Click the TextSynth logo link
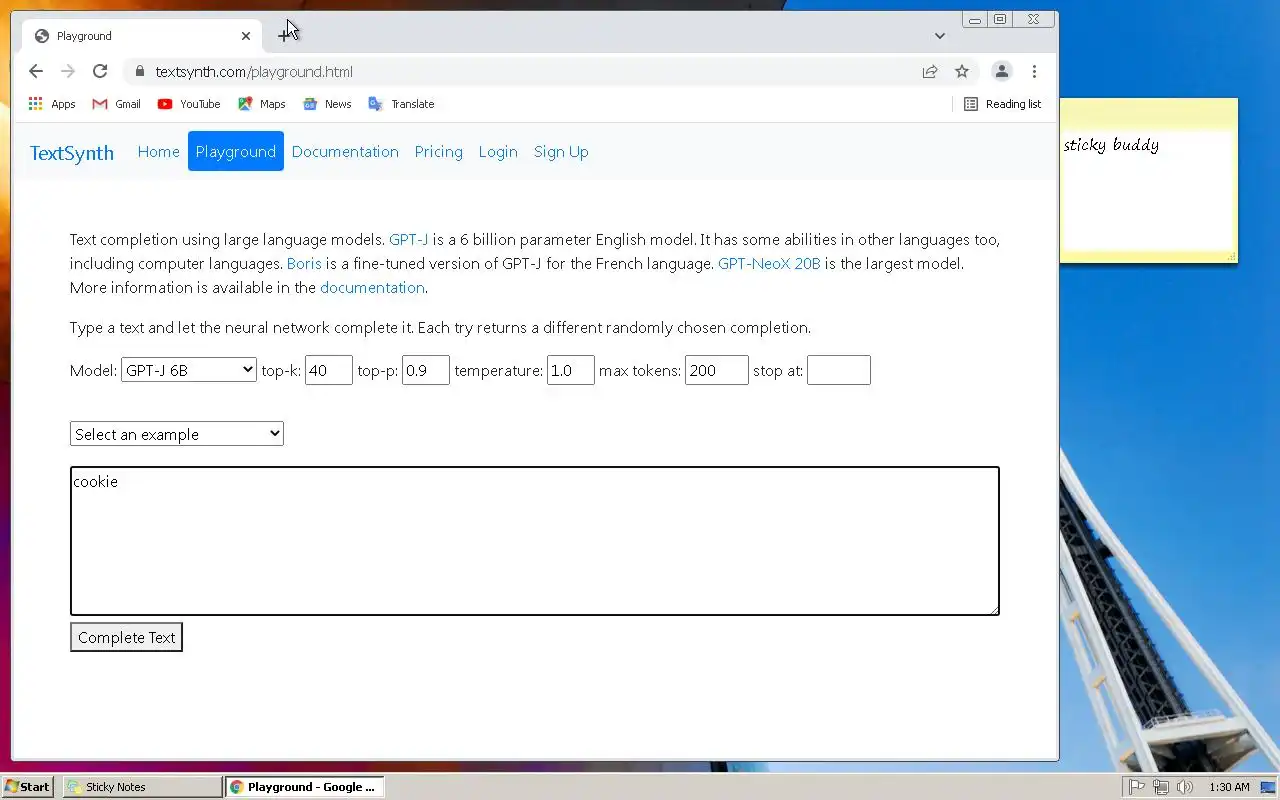 click(72, 153)
